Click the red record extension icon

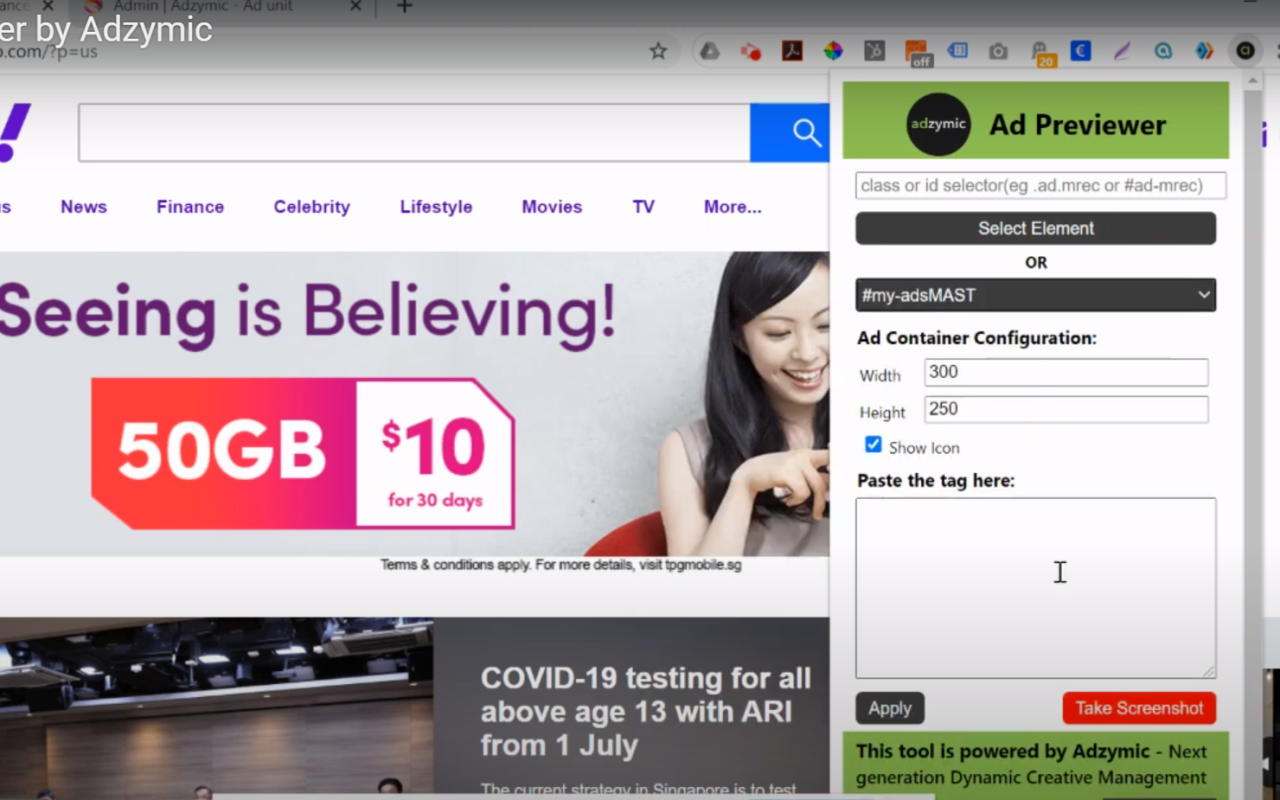pyautogui.click(x=751, y=51)
